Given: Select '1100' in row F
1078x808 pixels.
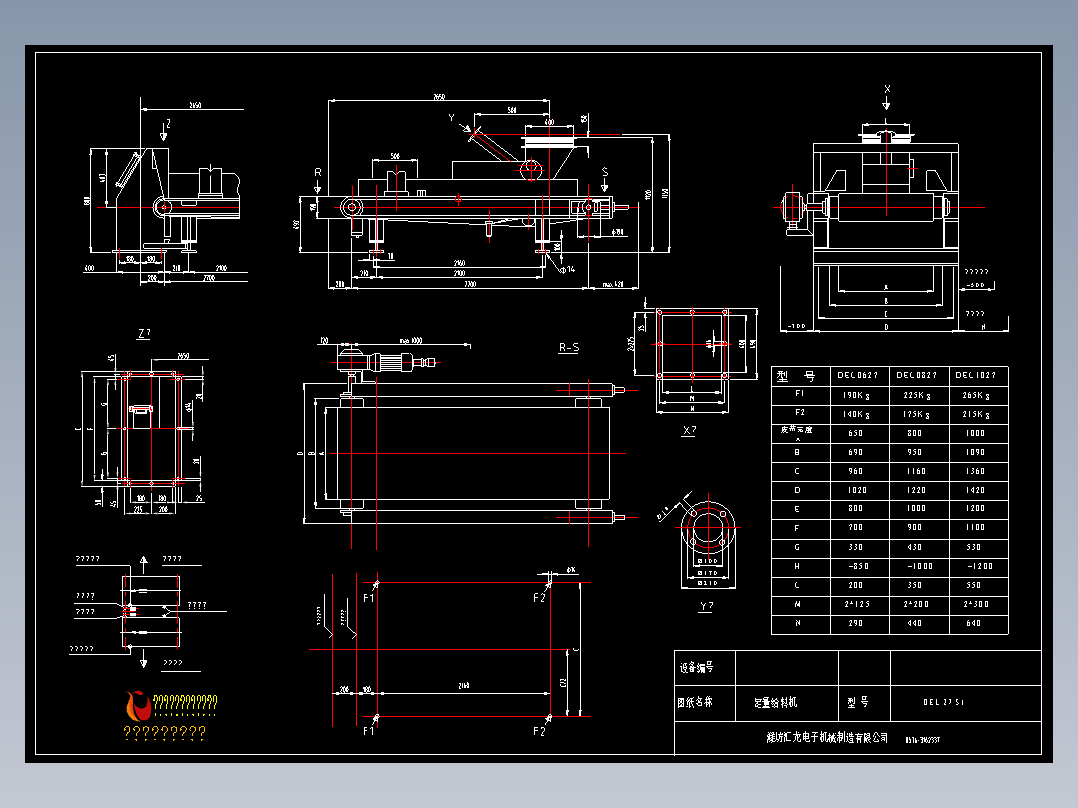Looking at the screenshot, I should point(975,527).
